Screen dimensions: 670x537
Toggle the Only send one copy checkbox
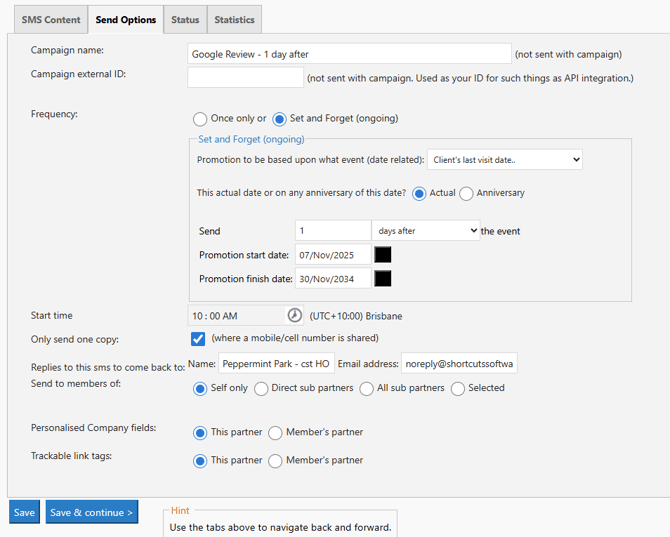(x=198, y=339)
